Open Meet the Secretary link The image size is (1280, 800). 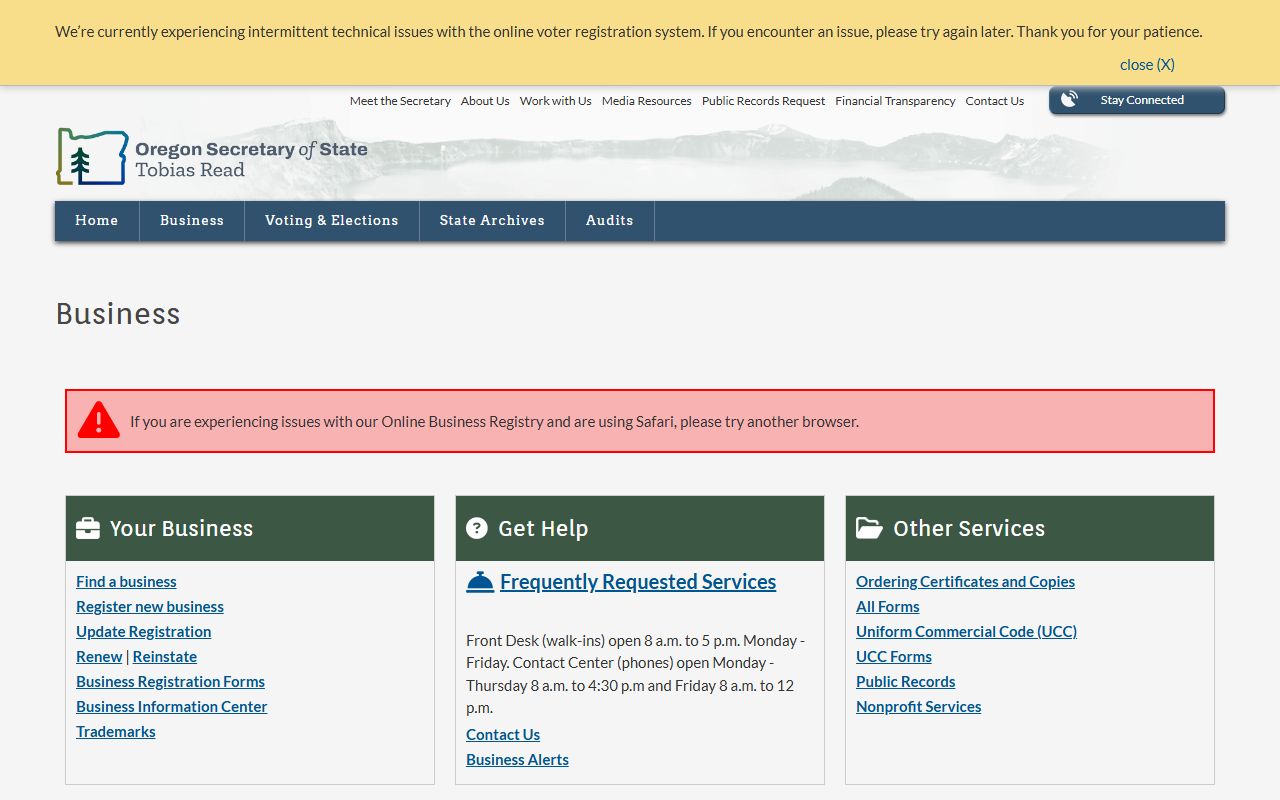click(400, 101)
